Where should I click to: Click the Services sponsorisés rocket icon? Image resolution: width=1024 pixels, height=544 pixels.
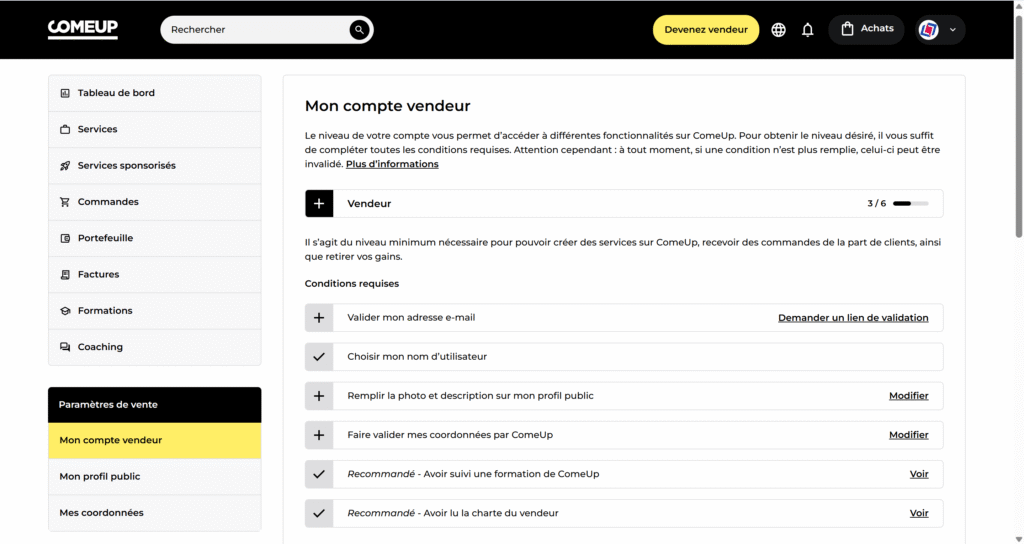[x=65, y=166]
